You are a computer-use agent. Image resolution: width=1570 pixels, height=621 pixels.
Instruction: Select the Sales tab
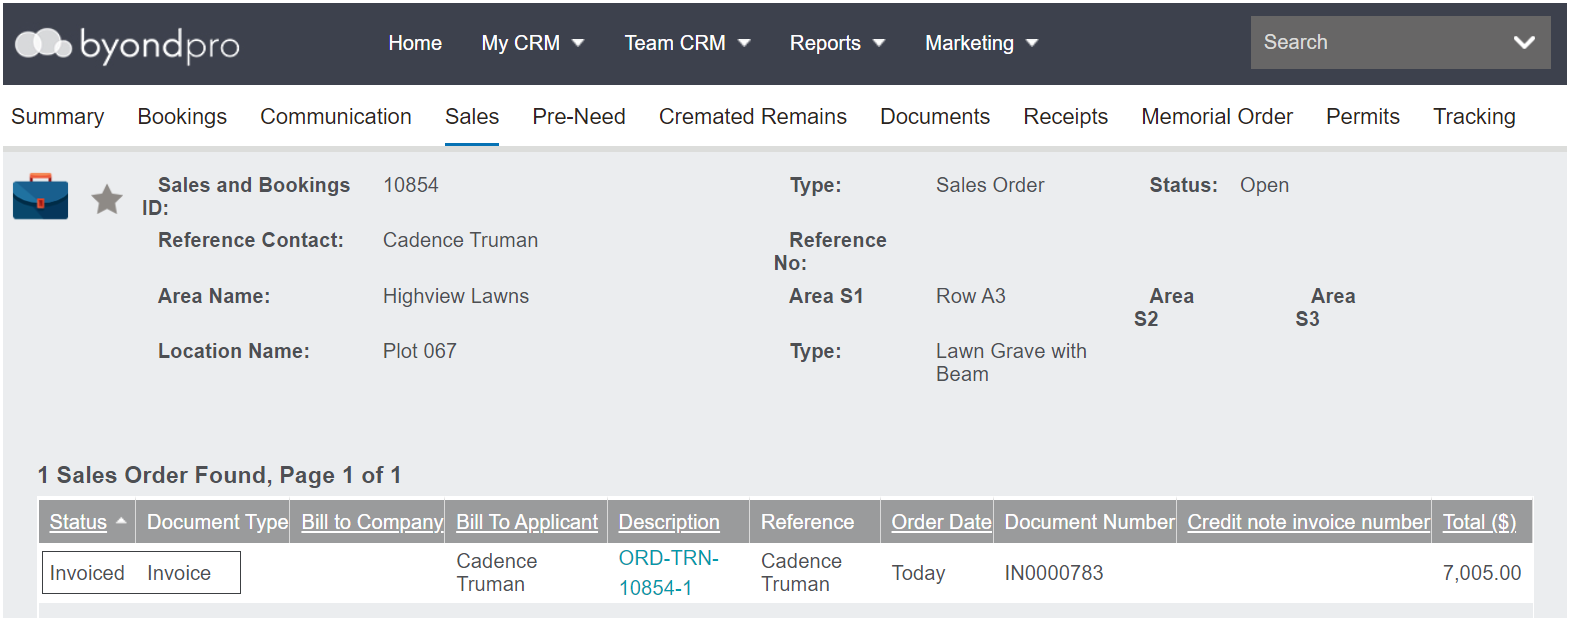[x=472, y=117]
